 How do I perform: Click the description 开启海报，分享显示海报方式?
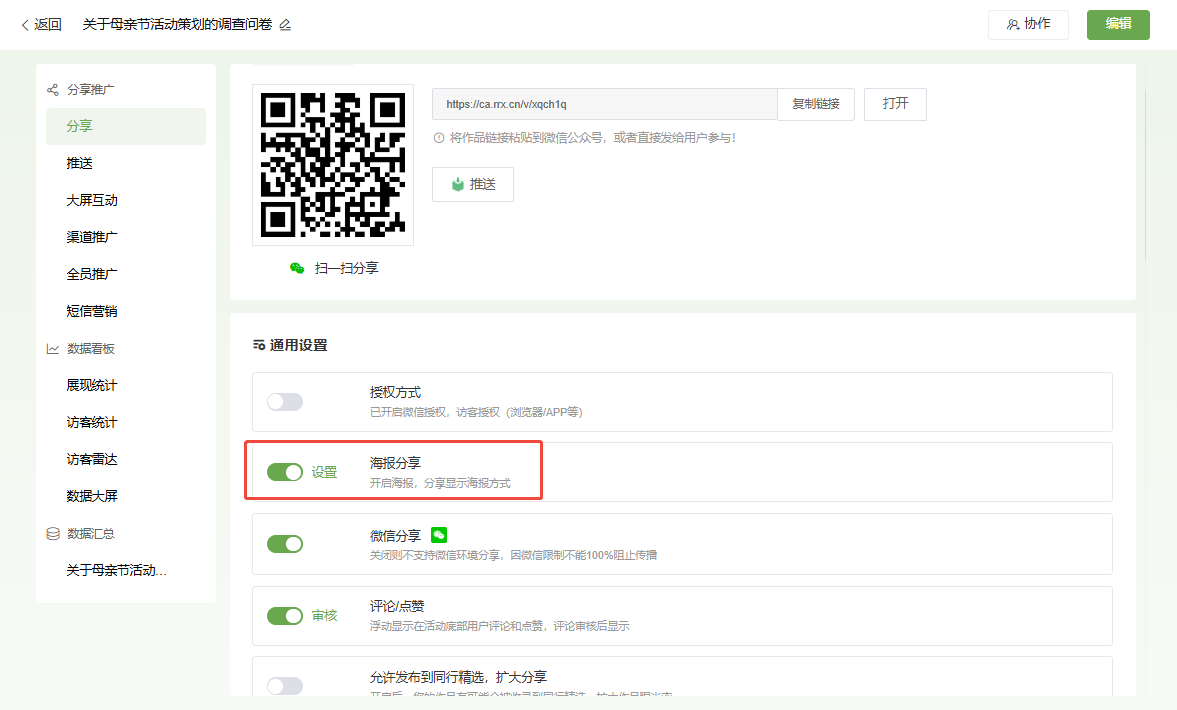(x=440, y=483)
